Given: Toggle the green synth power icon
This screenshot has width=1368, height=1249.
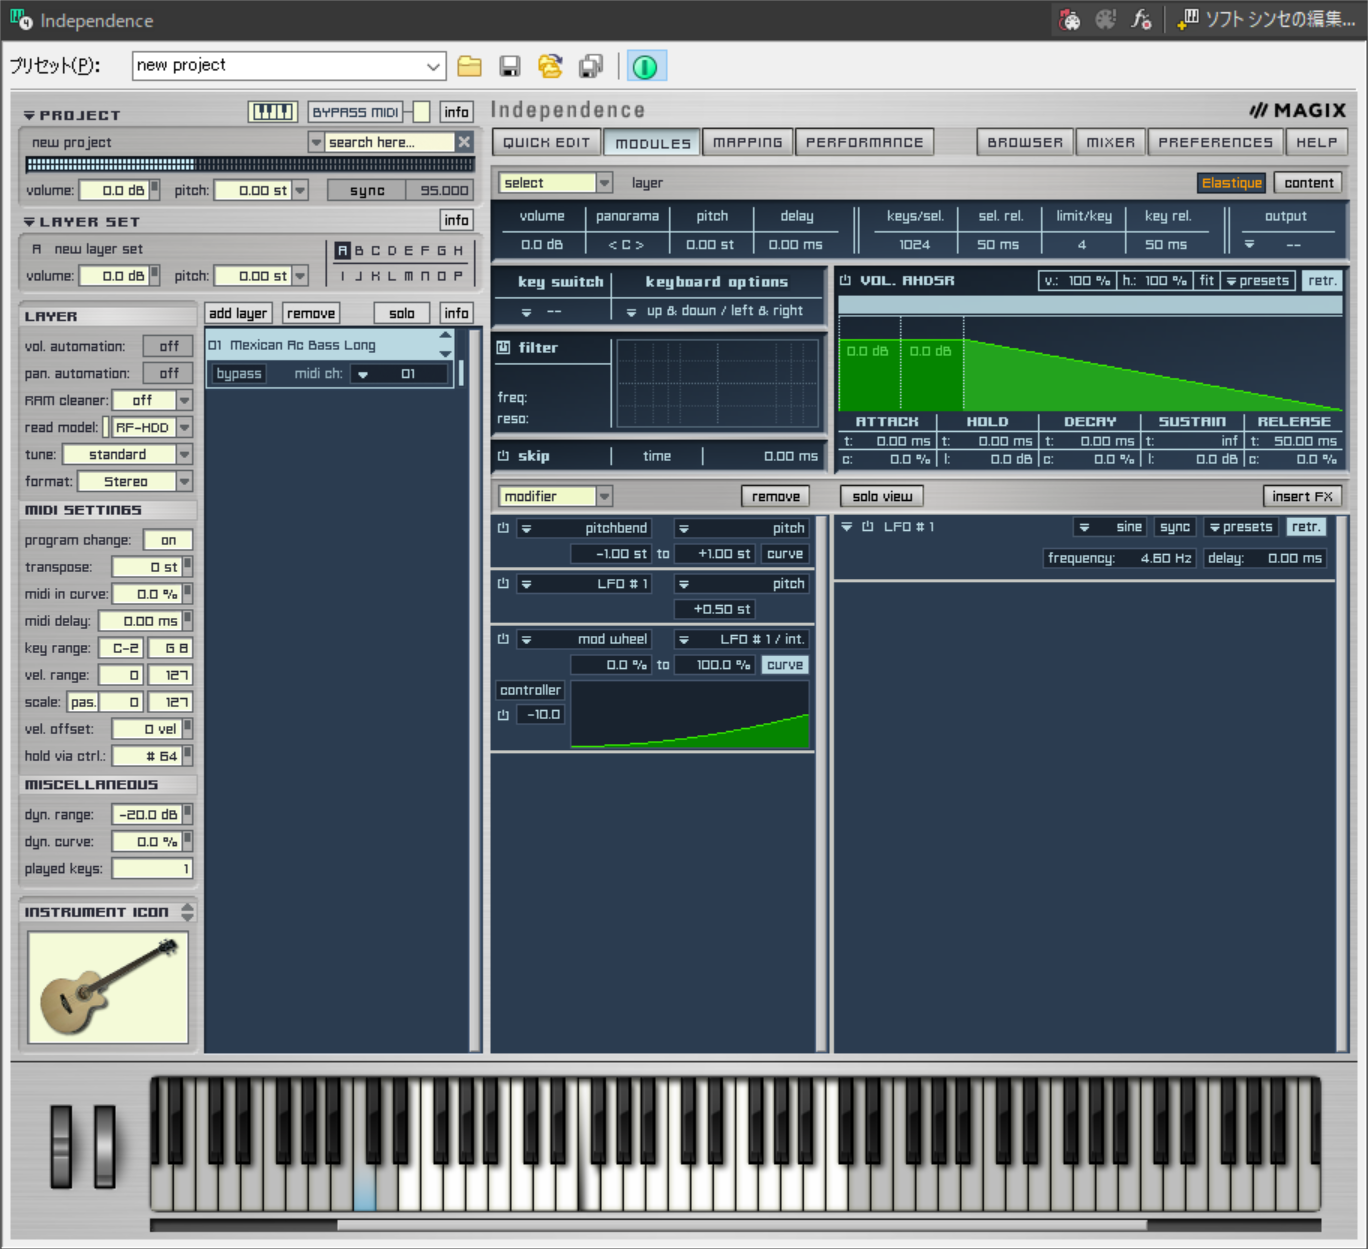Looking at the screenshot, I should [x=645, y=66].
